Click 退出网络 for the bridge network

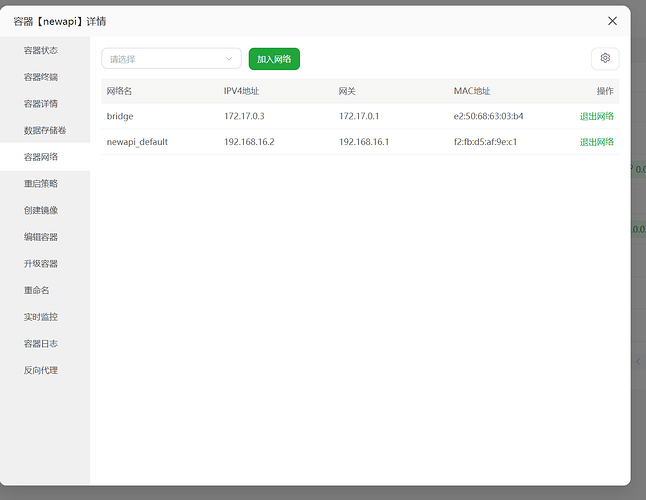pos(597,116)
